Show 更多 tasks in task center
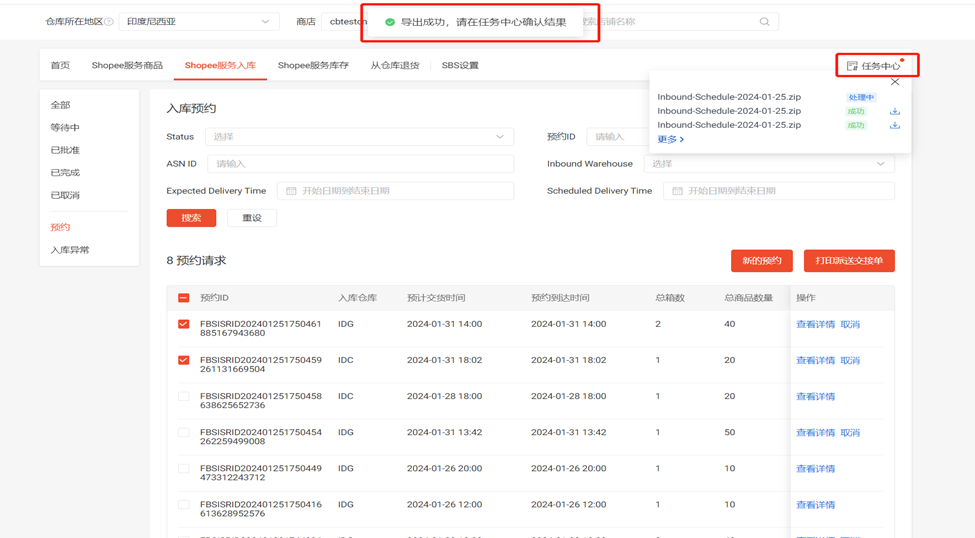Image resolution: width=975 pixels, height=538 pixels. pyautogui.click(x=670, y=139)
